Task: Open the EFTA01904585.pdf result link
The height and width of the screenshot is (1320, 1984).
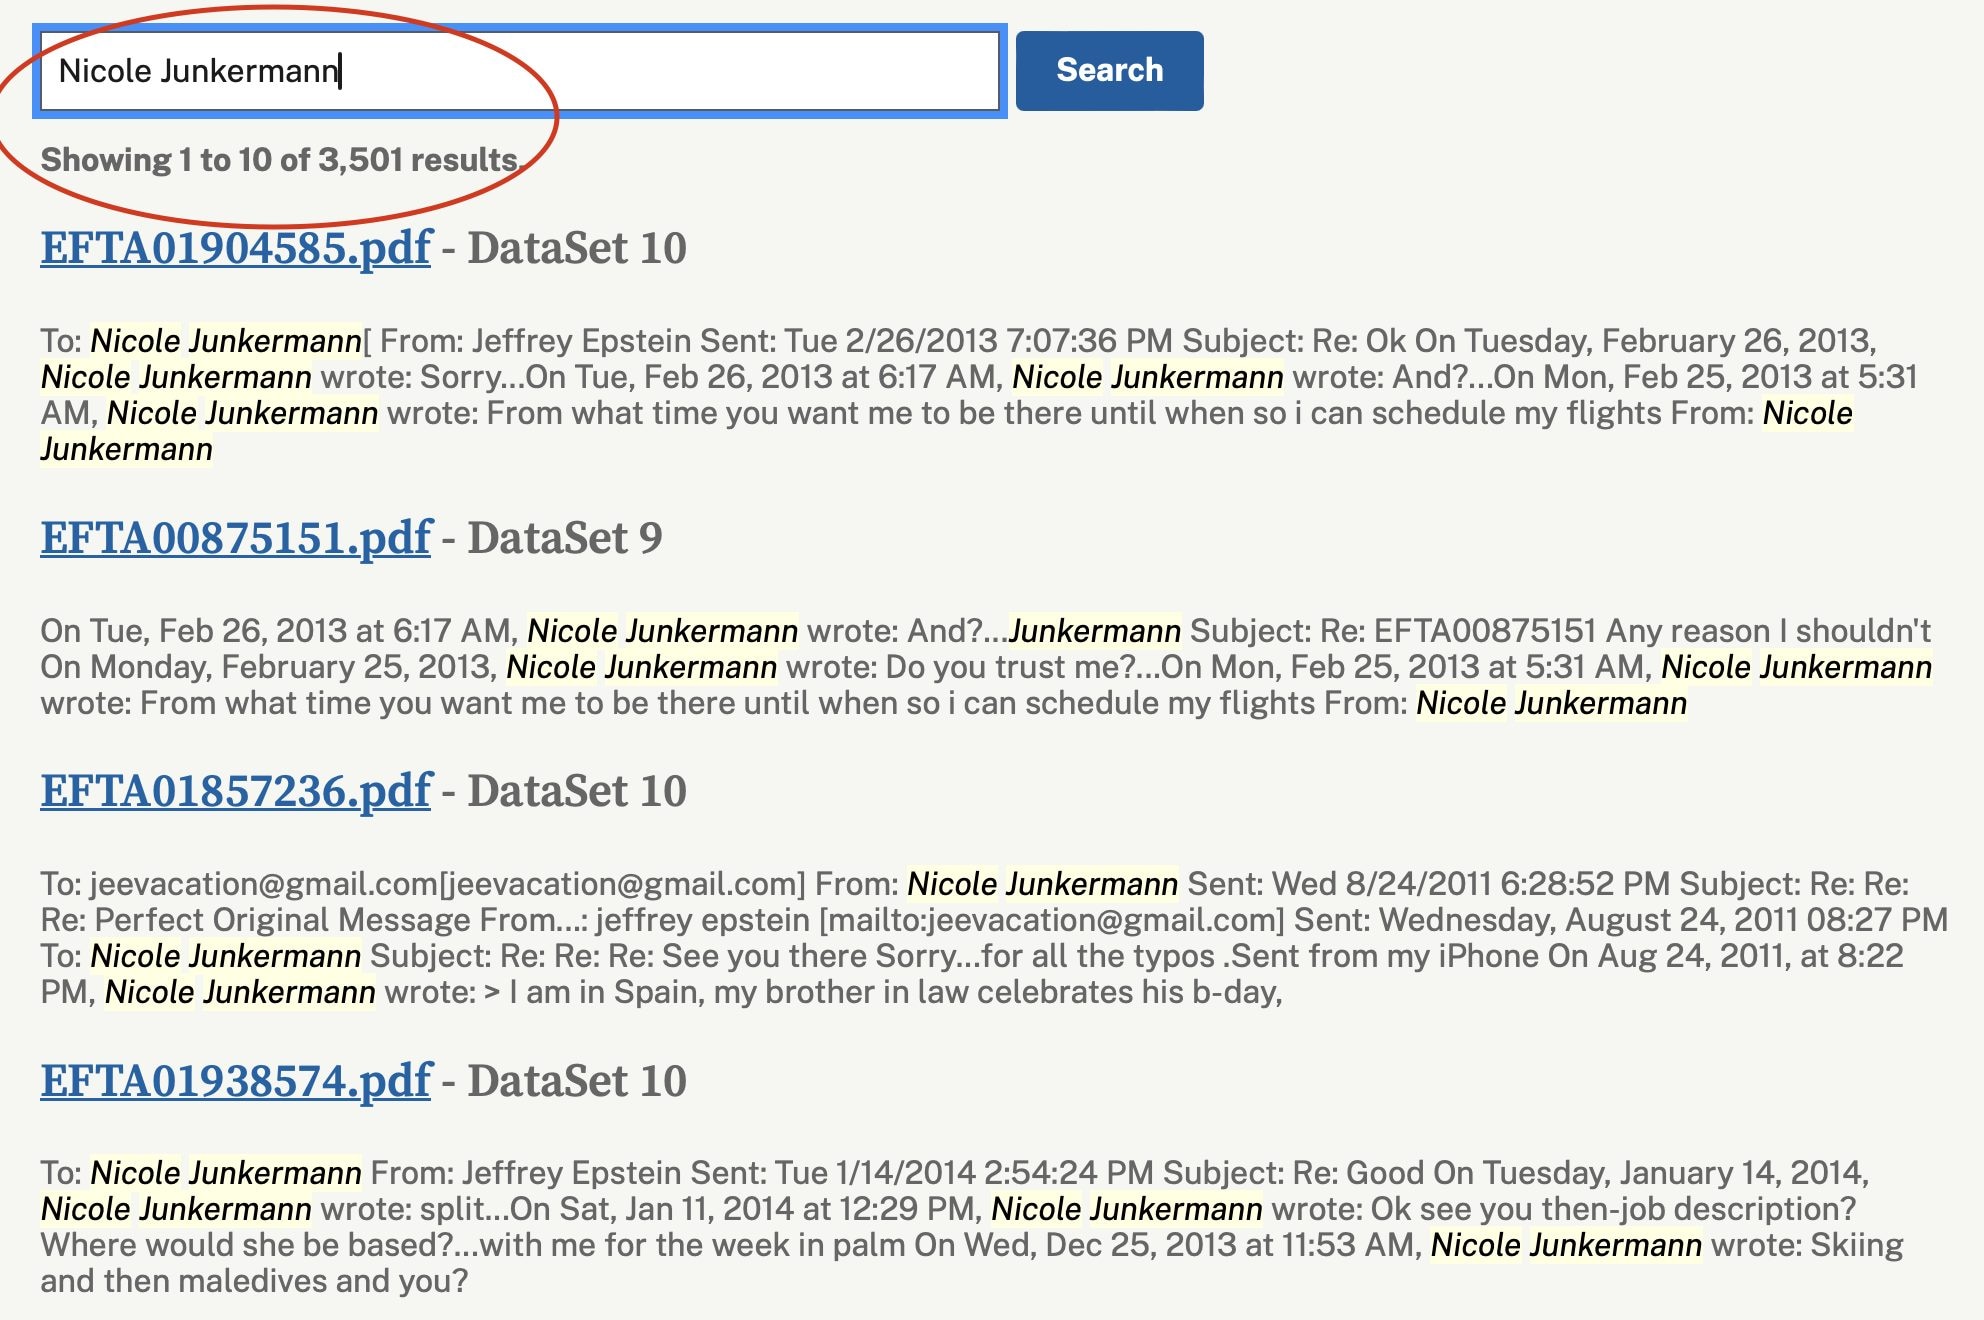Action: pyautogui.click(x=236, y=248)
